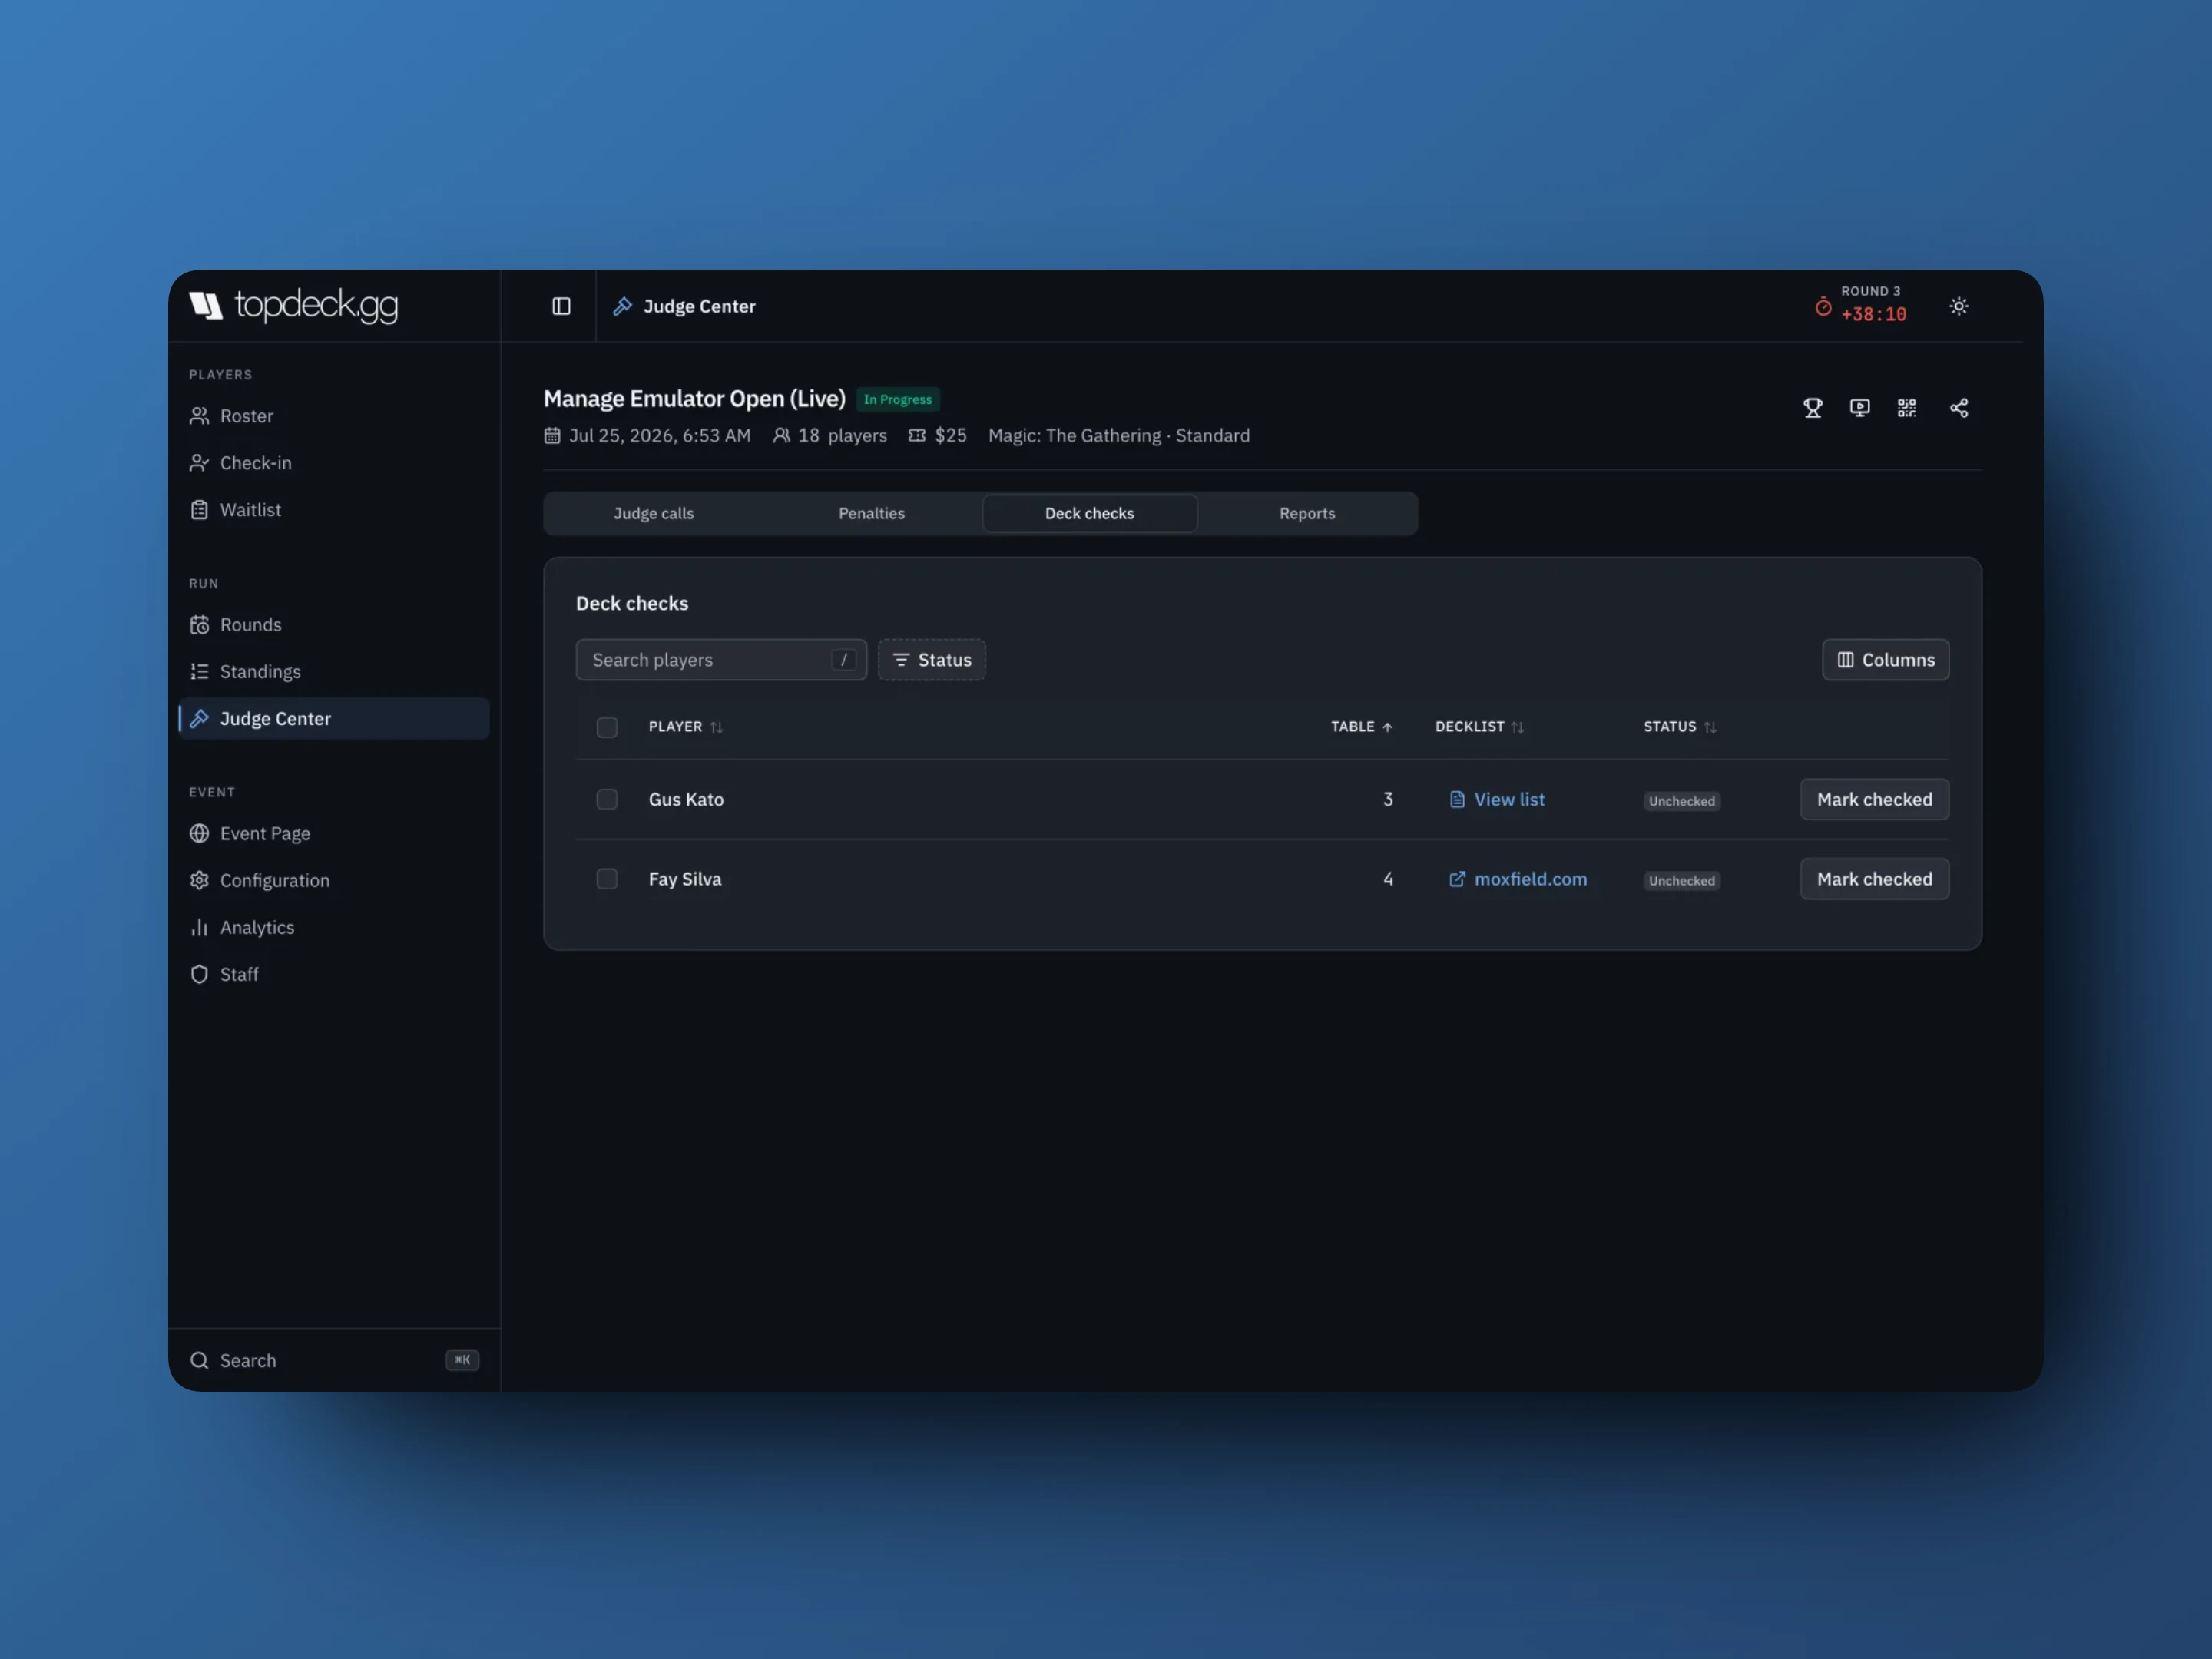Mark Gus Kato as checked

1874,799
